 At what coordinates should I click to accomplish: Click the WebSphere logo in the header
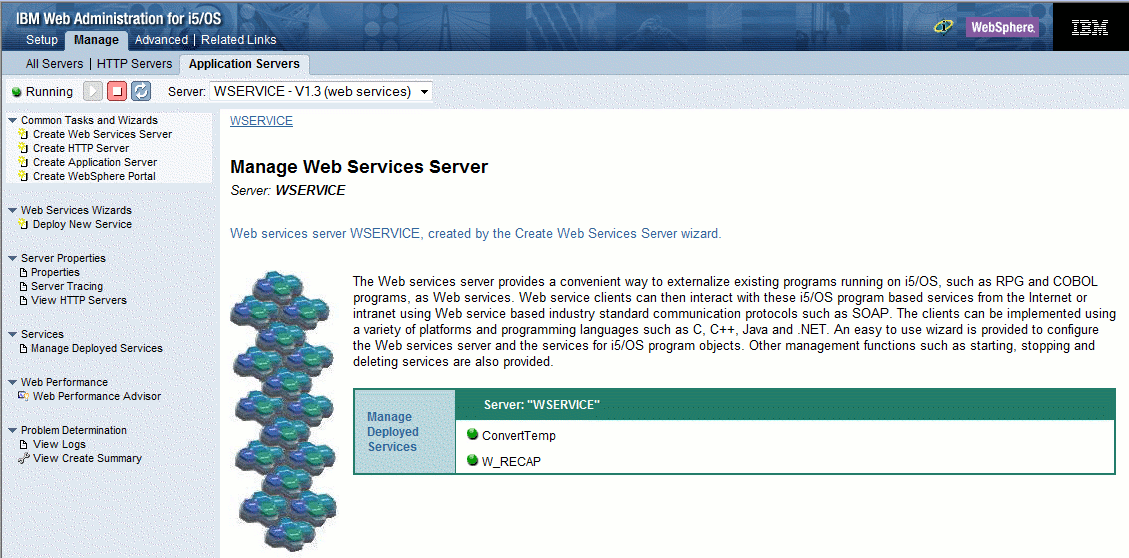pos(1002,27)
